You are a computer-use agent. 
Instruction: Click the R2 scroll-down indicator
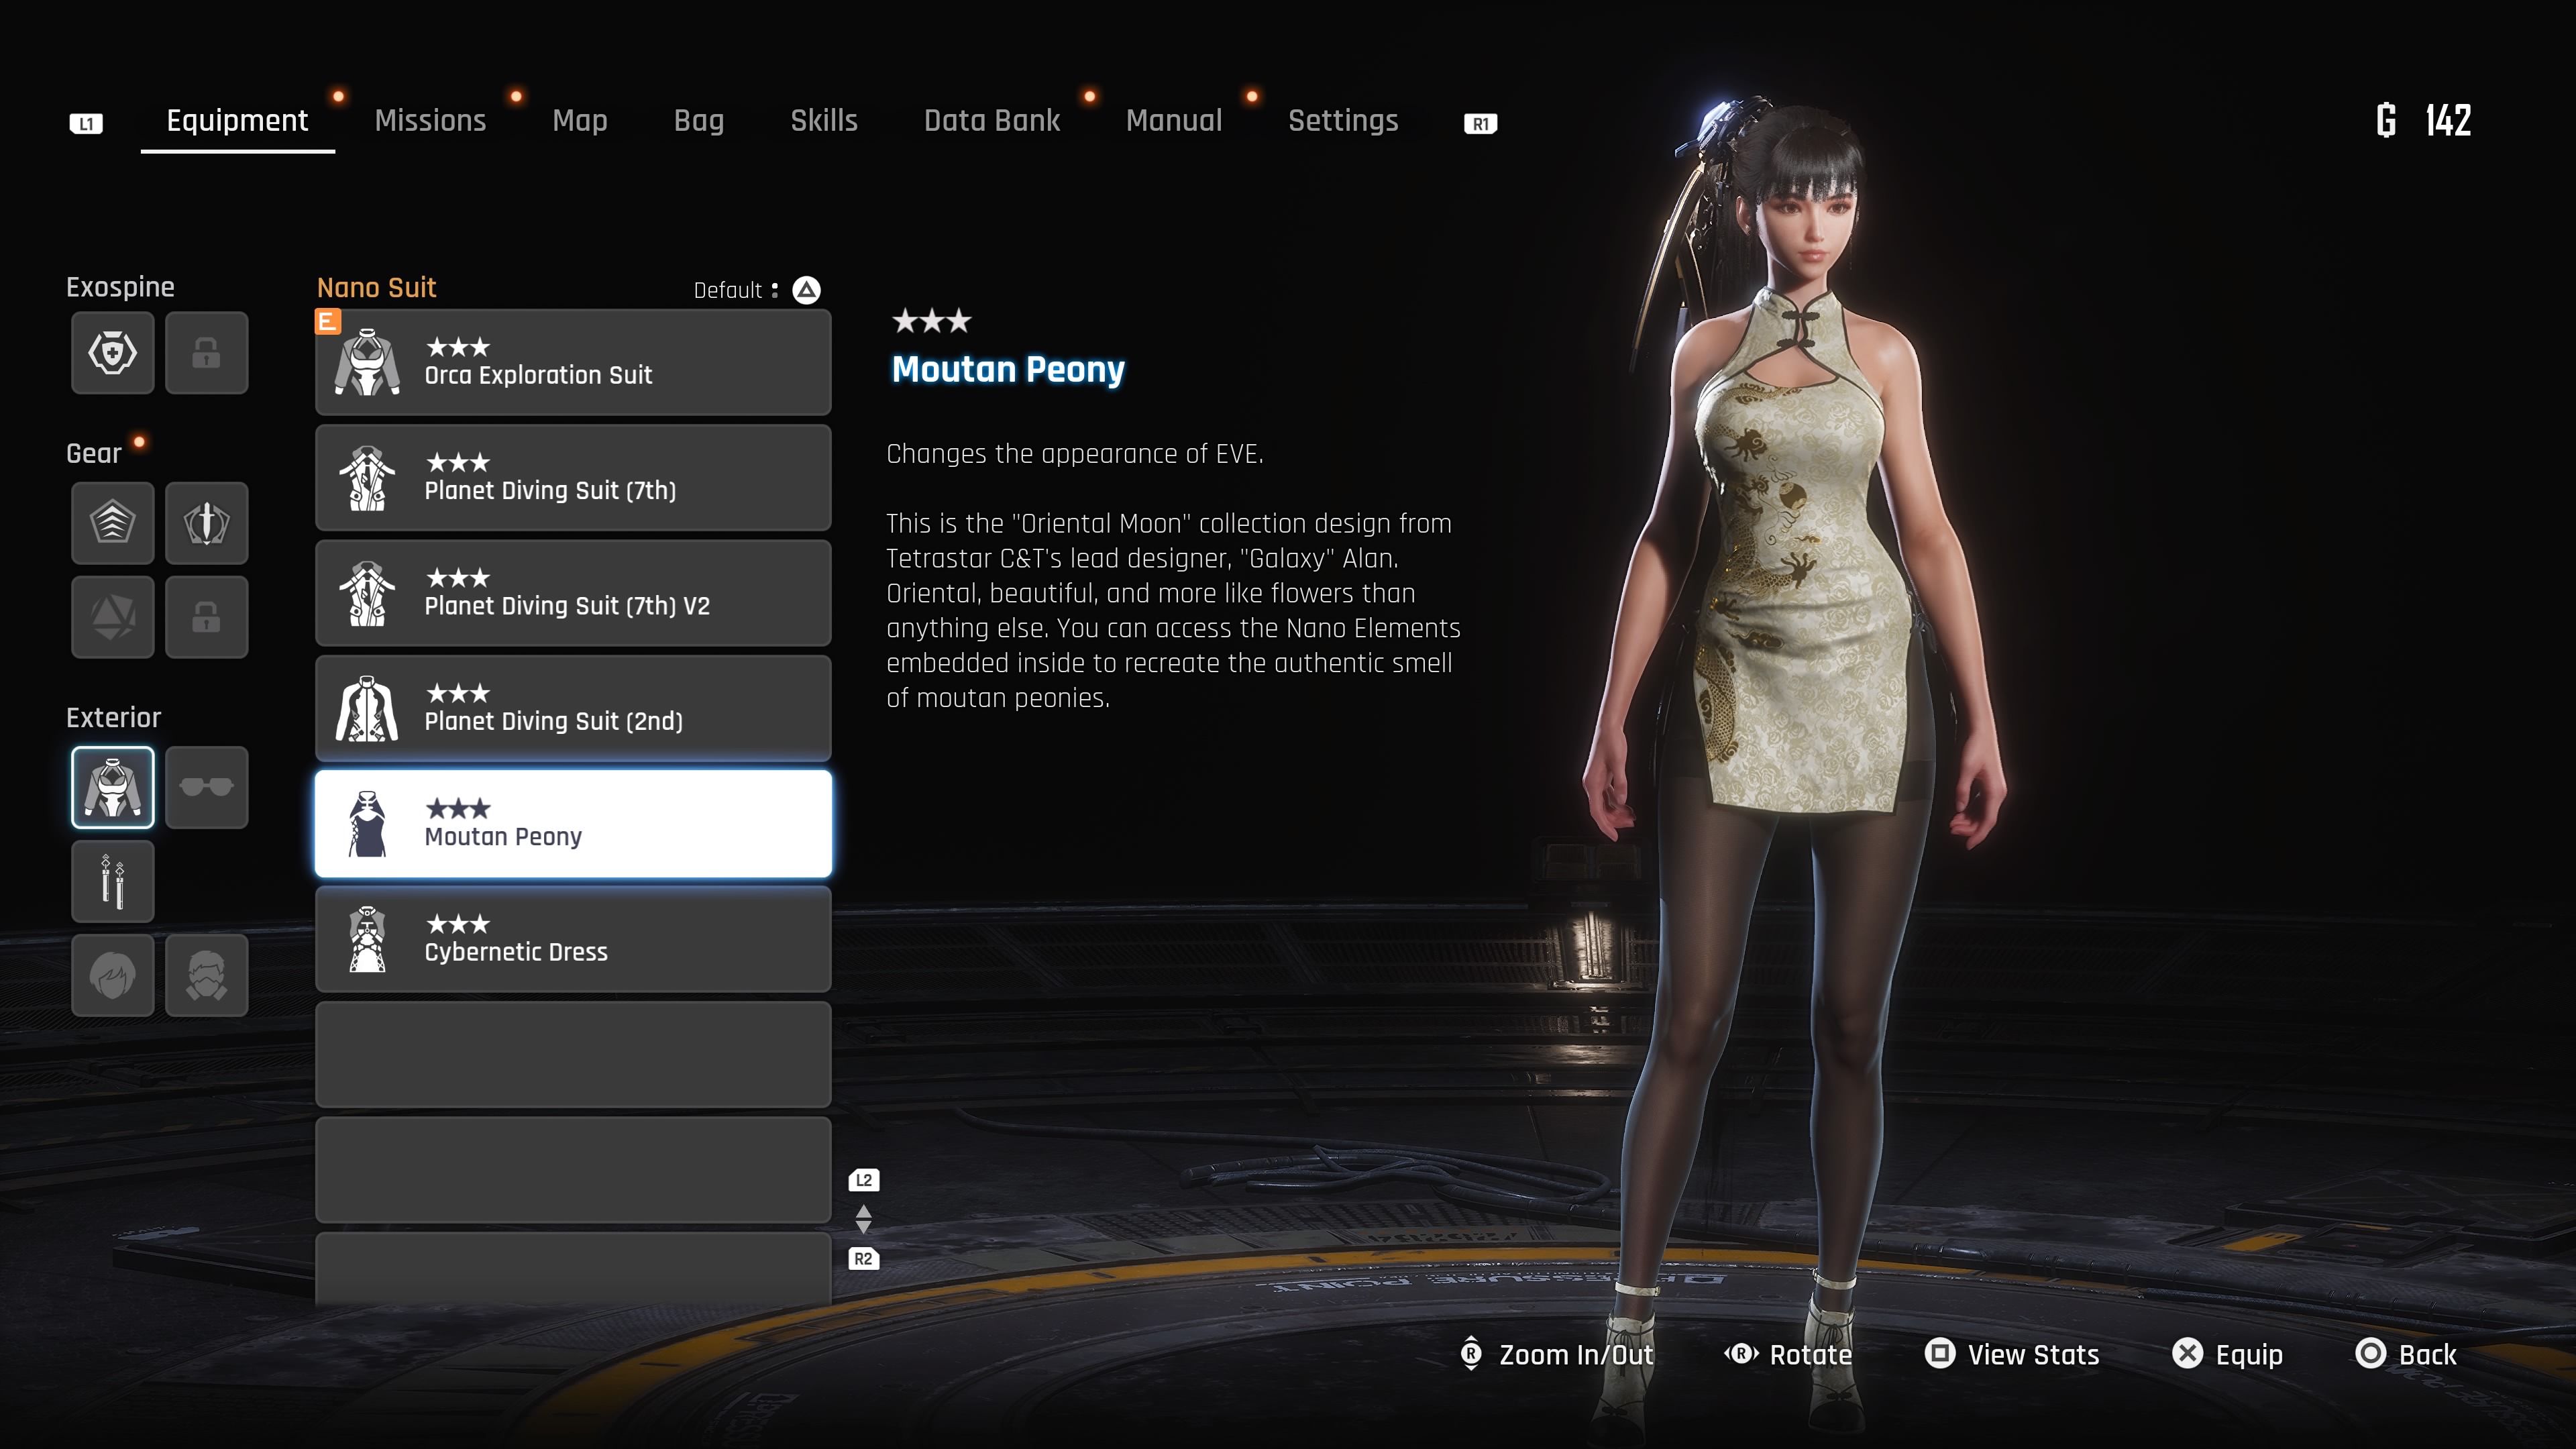point(863,1259)
